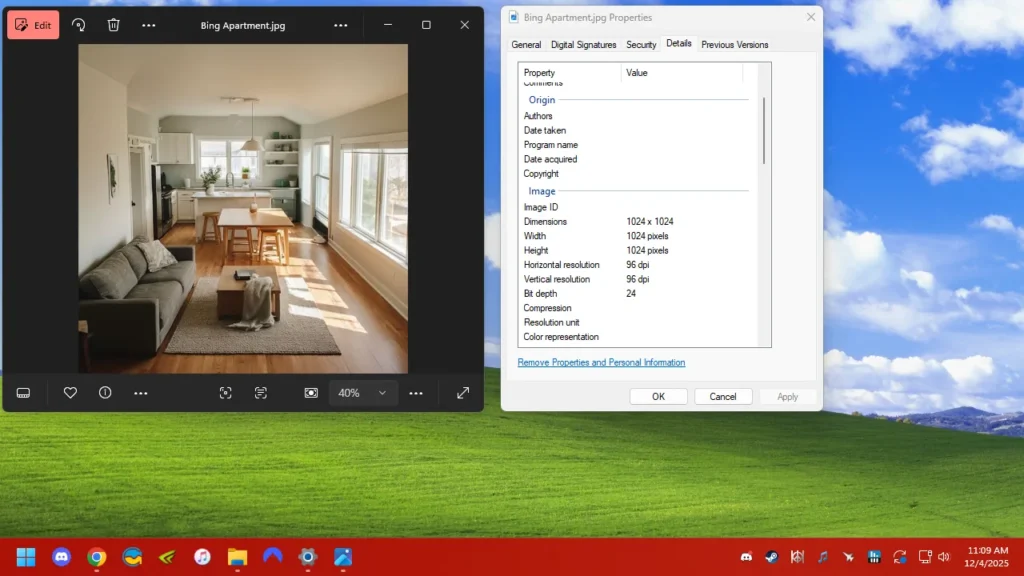Click the scan text icon

click(x=261, y=393)
